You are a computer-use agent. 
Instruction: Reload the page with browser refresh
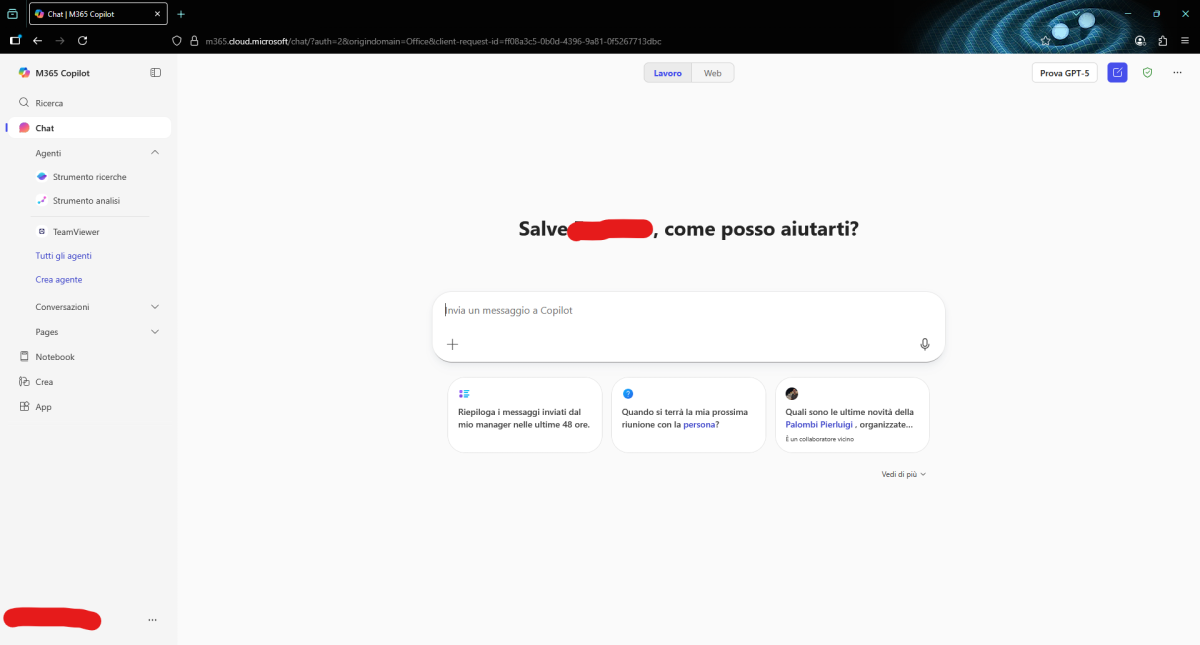pyautogui.click(x=83, y=41)
